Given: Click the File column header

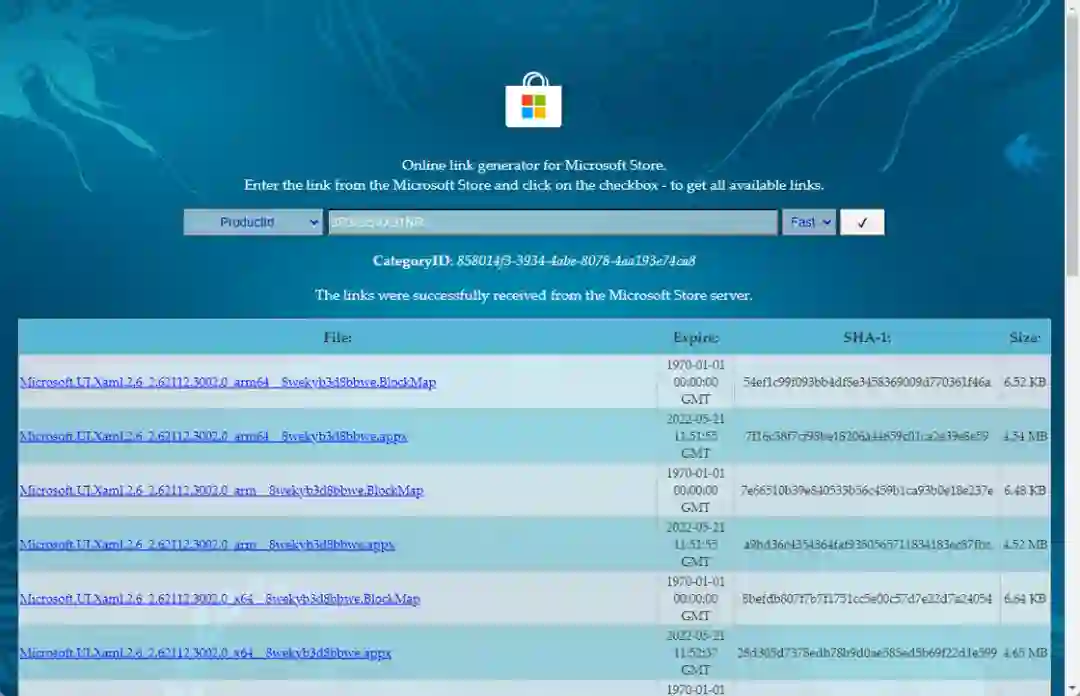Looking at the screenshot, I should (x=338, y=338).
